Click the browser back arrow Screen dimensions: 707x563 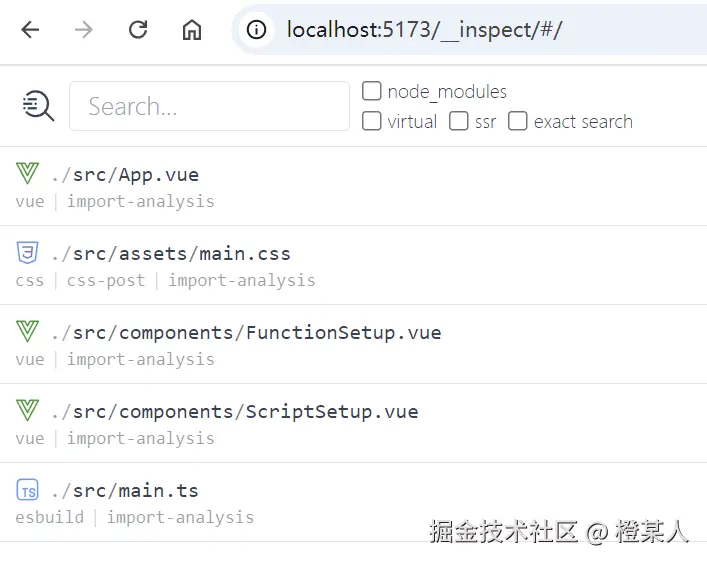(30, 30)
